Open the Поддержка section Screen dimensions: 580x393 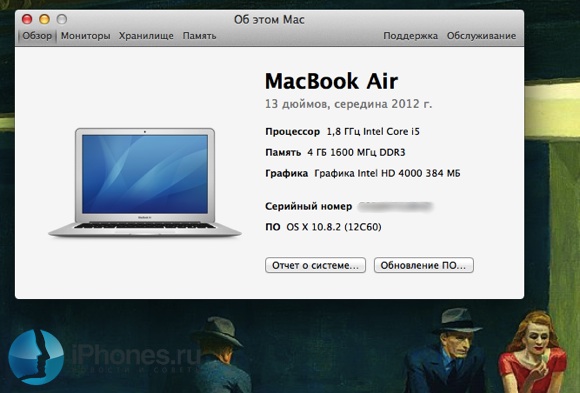[x=410, y=36]
